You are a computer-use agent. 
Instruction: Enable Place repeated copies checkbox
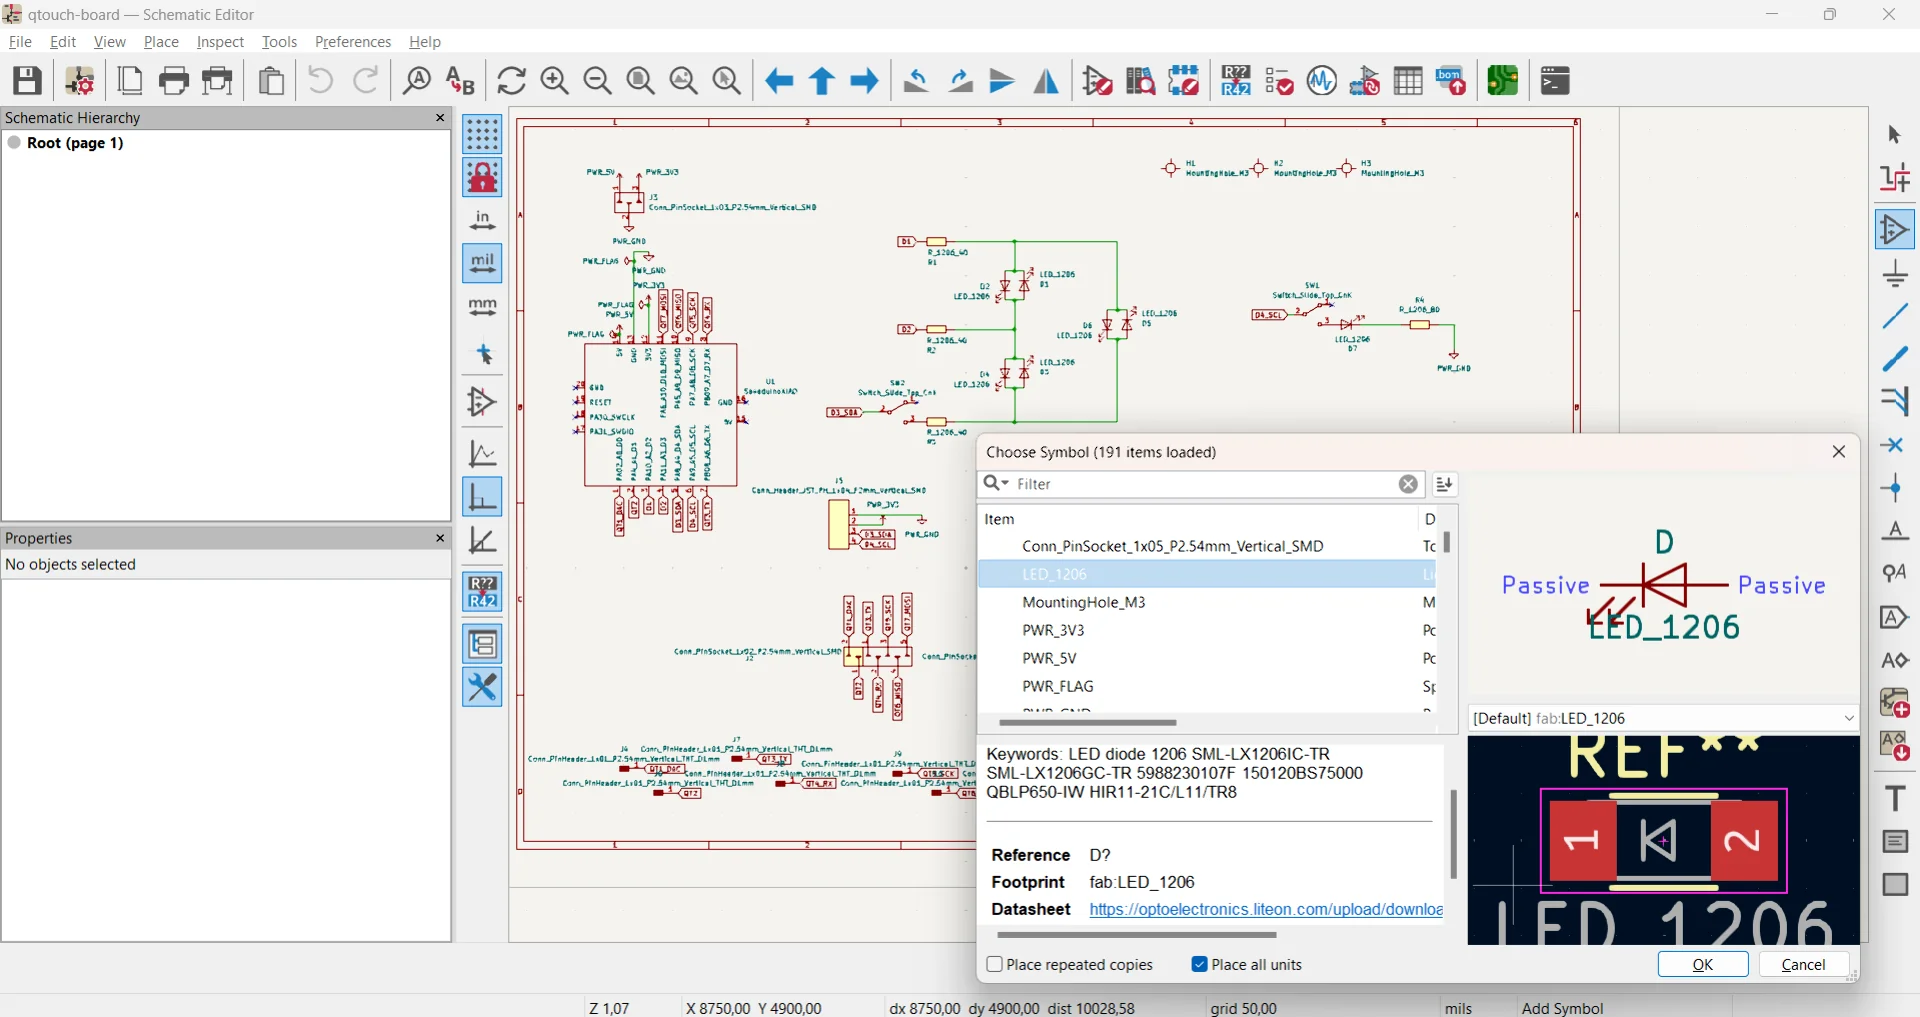[995, 965]
